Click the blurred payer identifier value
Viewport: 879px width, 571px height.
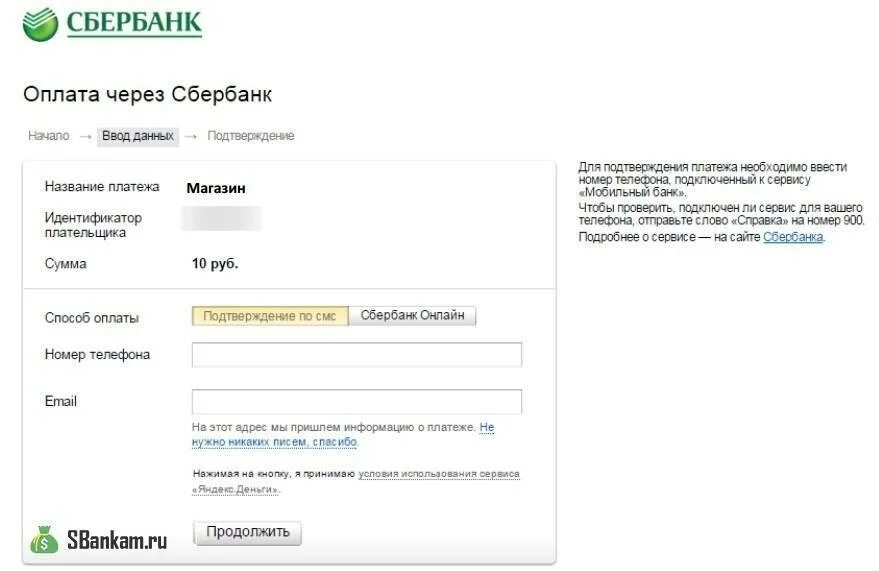pos(221,219)
